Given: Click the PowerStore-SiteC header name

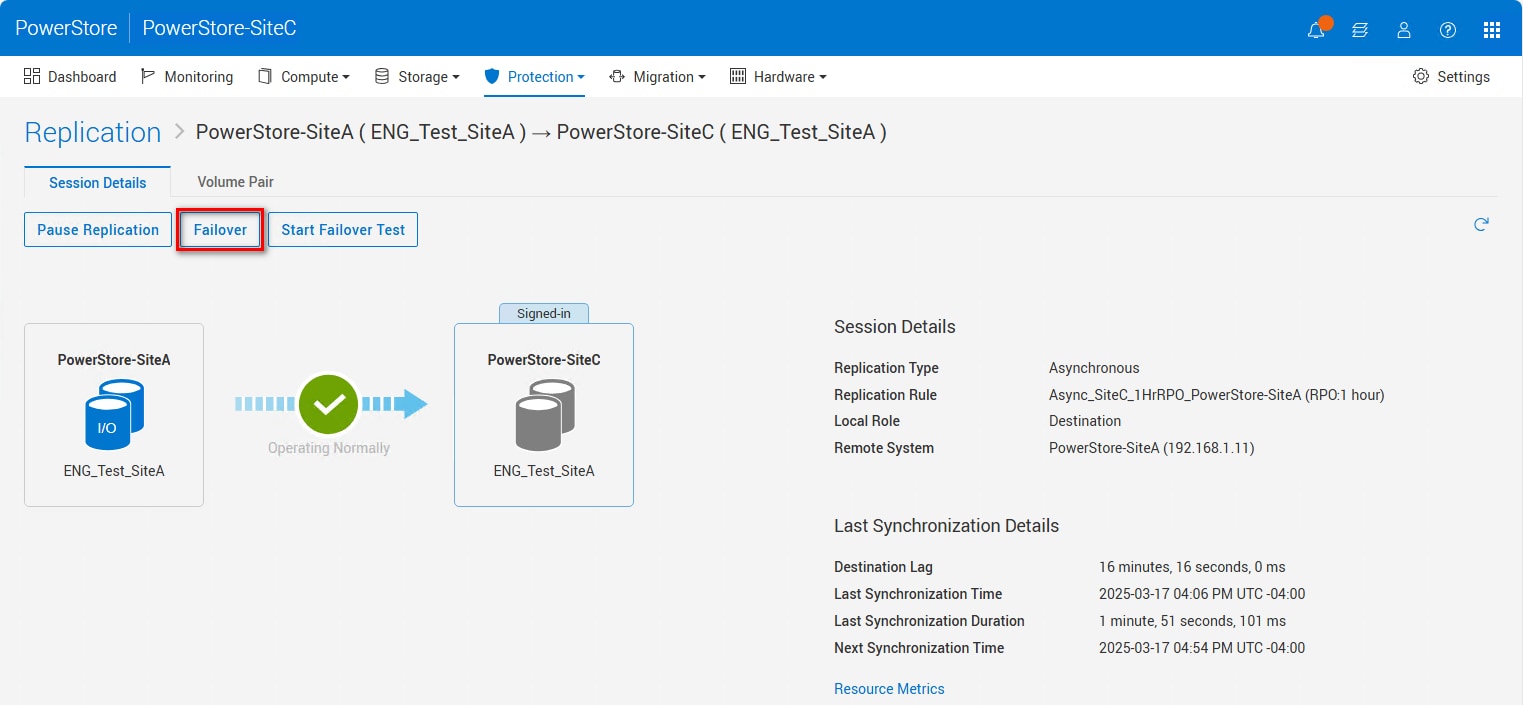Looking at the screenshot, I should [x=219, y=28].
